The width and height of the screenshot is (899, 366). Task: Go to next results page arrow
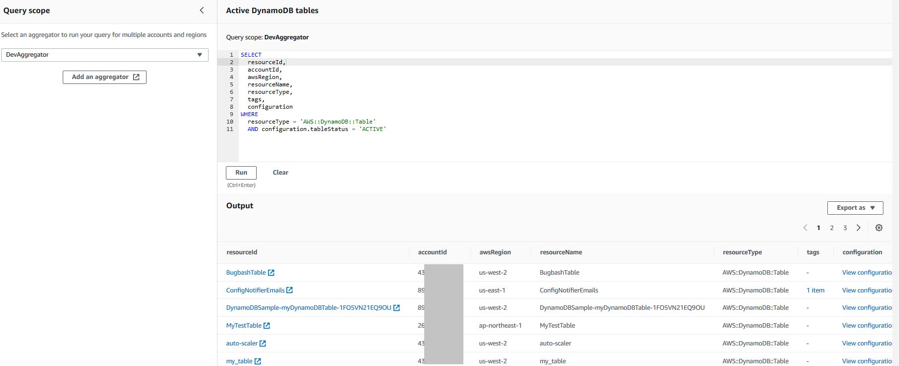(858, 228)
